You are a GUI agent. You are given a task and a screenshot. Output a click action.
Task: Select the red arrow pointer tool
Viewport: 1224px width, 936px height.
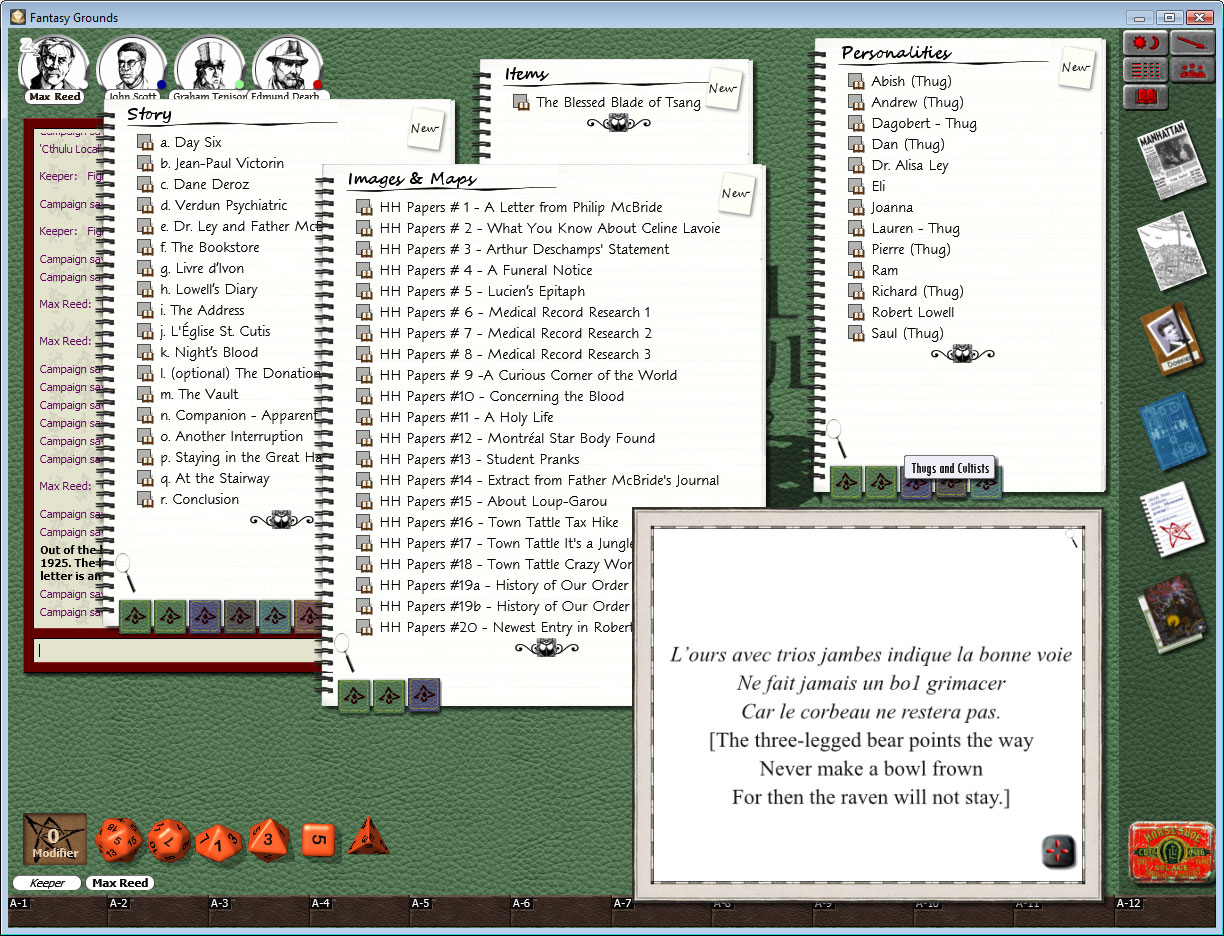tap(1192, 42)
